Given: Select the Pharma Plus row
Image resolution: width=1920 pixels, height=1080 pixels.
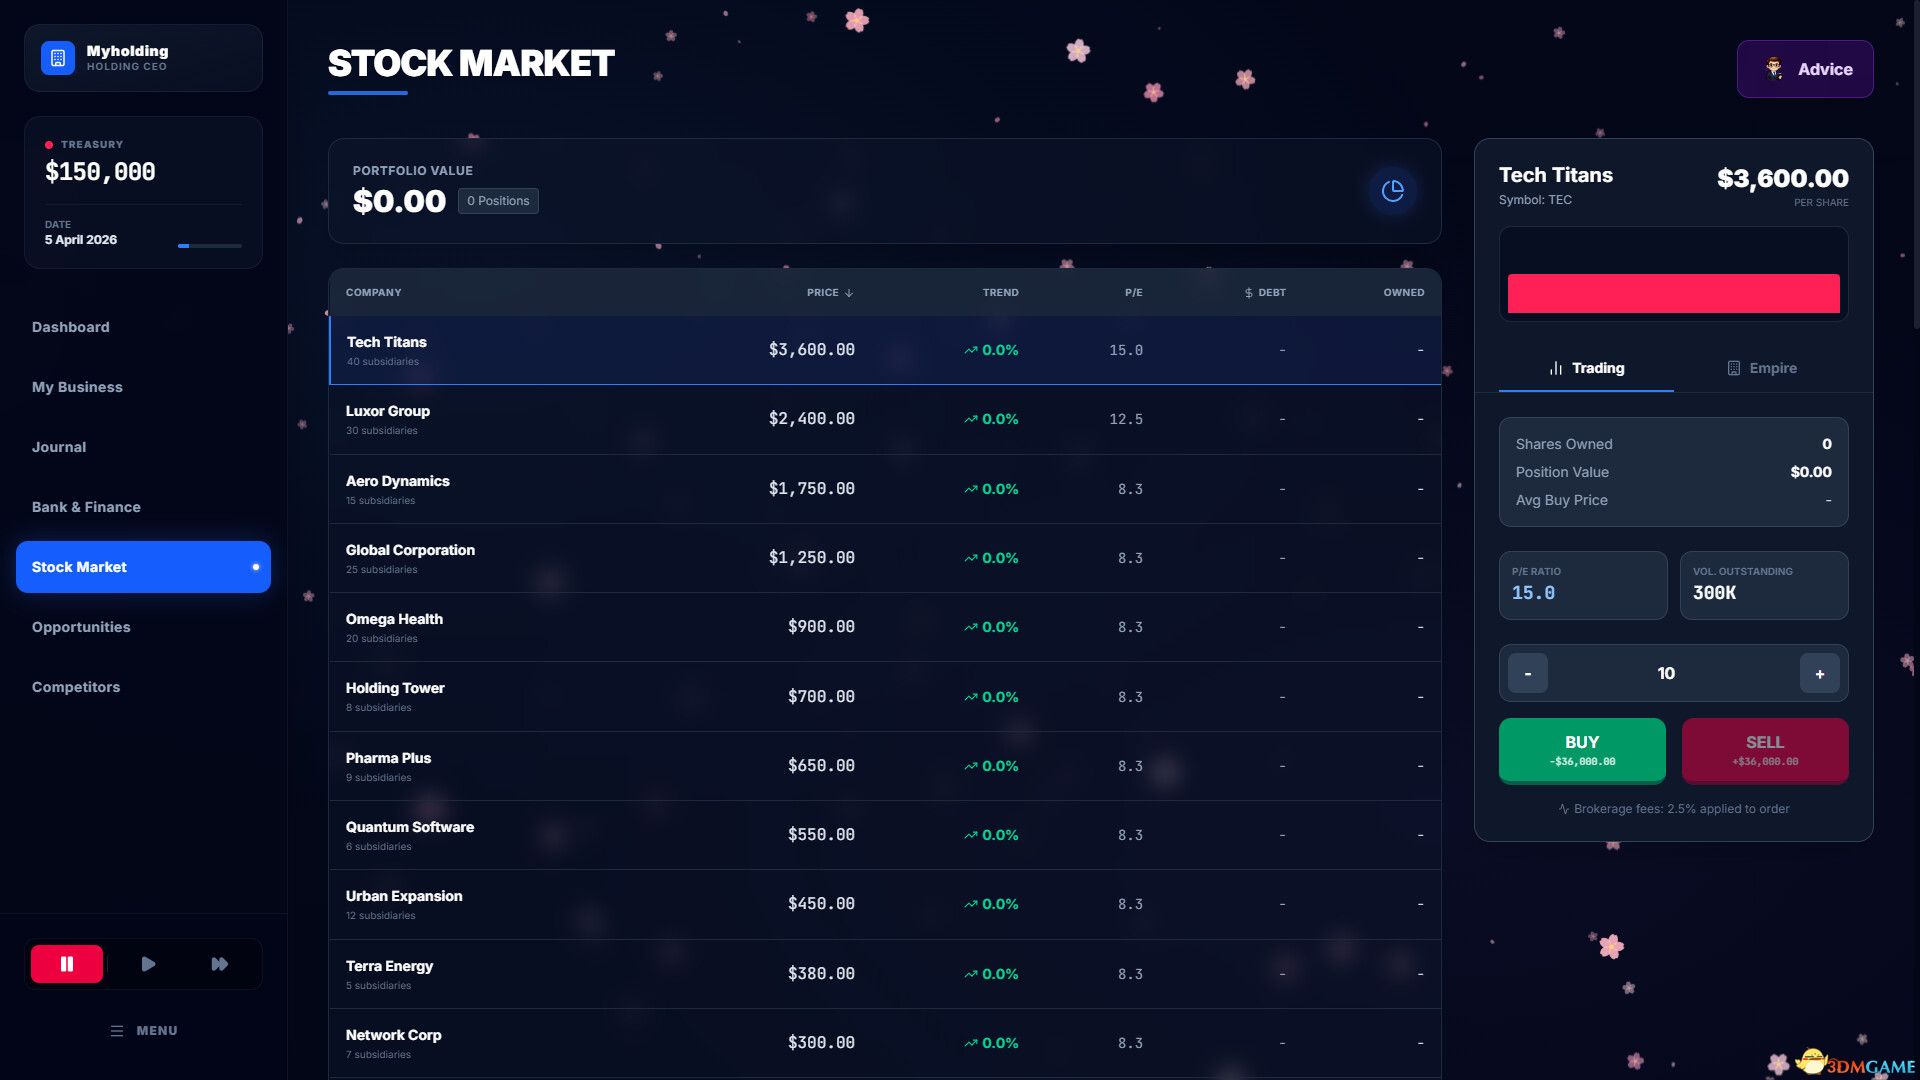Looking at the screenshot, I should point(885,766).
